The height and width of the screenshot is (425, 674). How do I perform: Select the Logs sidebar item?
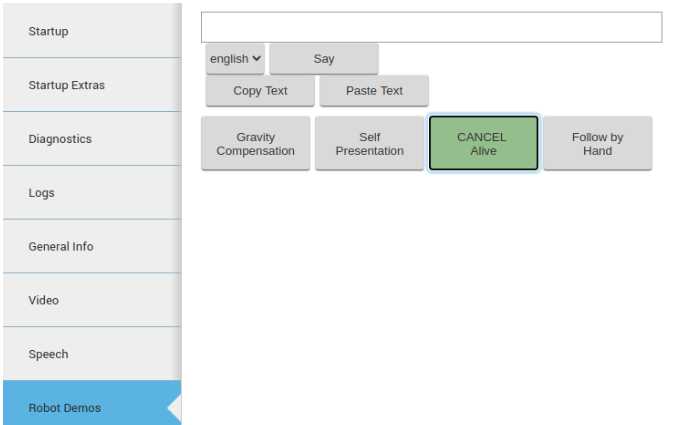tap(92, 193)
